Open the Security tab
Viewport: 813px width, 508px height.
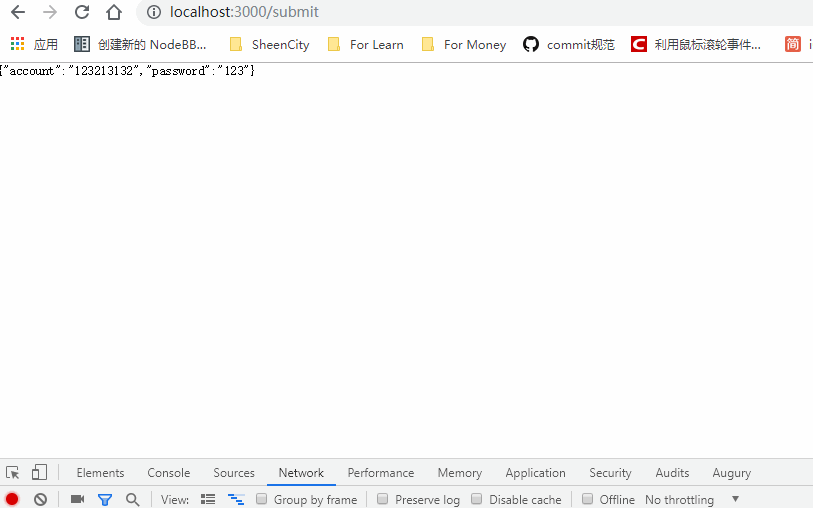[x=610, y=473]
